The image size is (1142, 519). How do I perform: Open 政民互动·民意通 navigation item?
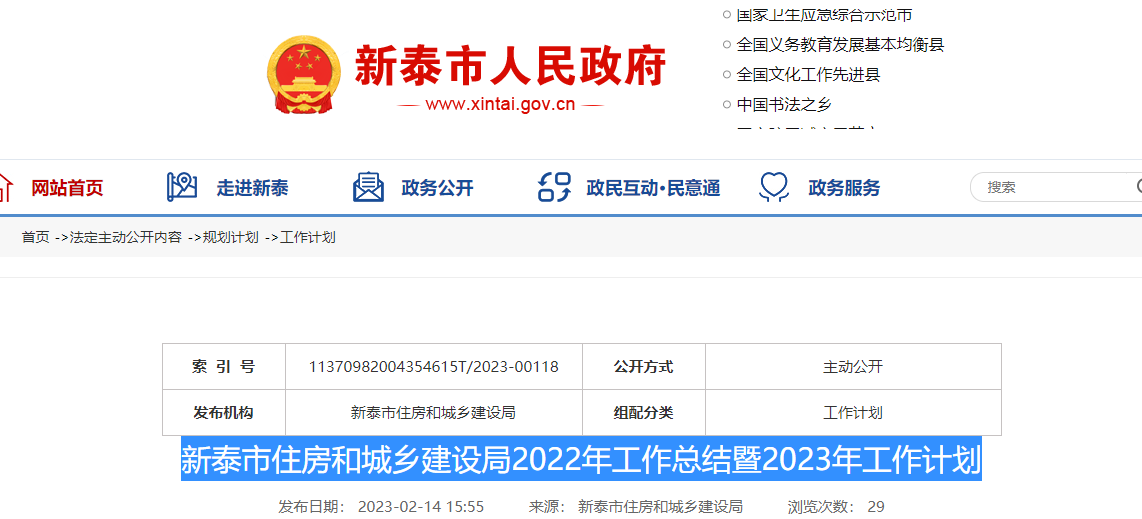(653, 188)
